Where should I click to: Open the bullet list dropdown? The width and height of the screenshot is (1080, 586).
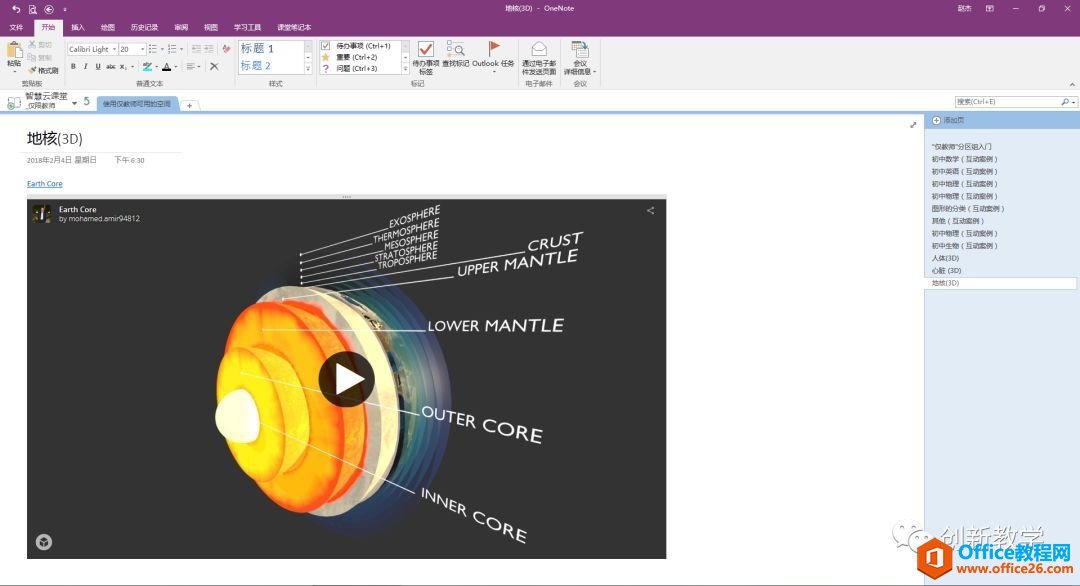(162, 49)
